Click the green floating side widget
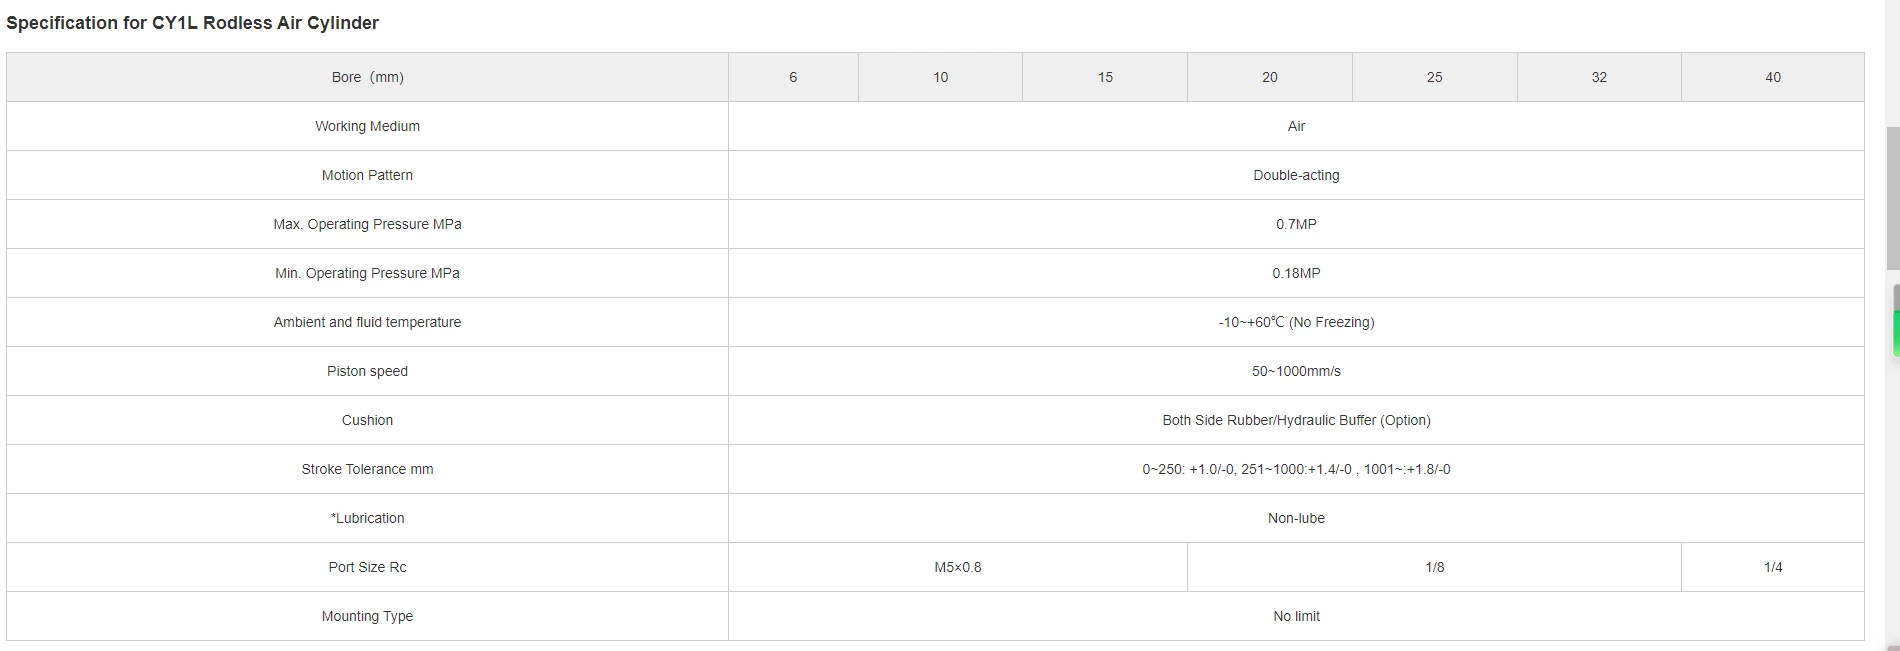The width and height of the screenshot is (1900, 651). [1895, 322]
